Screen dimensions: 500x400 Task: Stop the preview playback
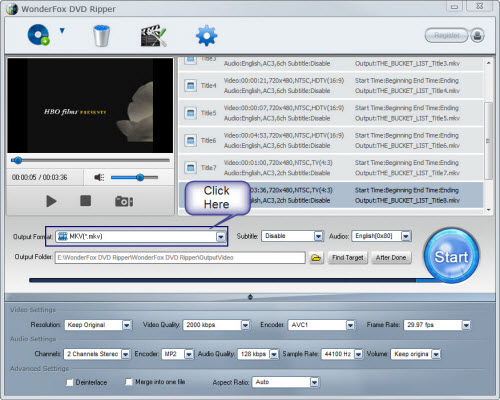point(86,201)
